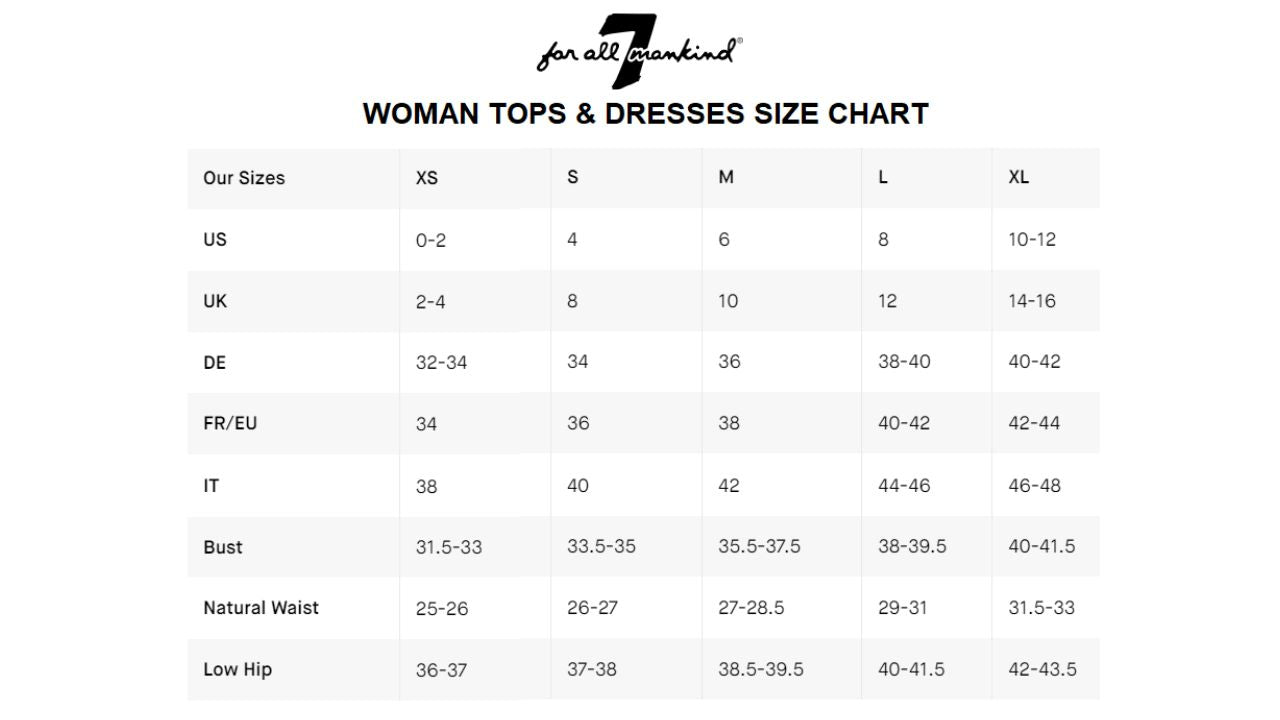This screenshot has width=1280, height=720.
Task: Select the Natural Waist row label
Action: 261,608
